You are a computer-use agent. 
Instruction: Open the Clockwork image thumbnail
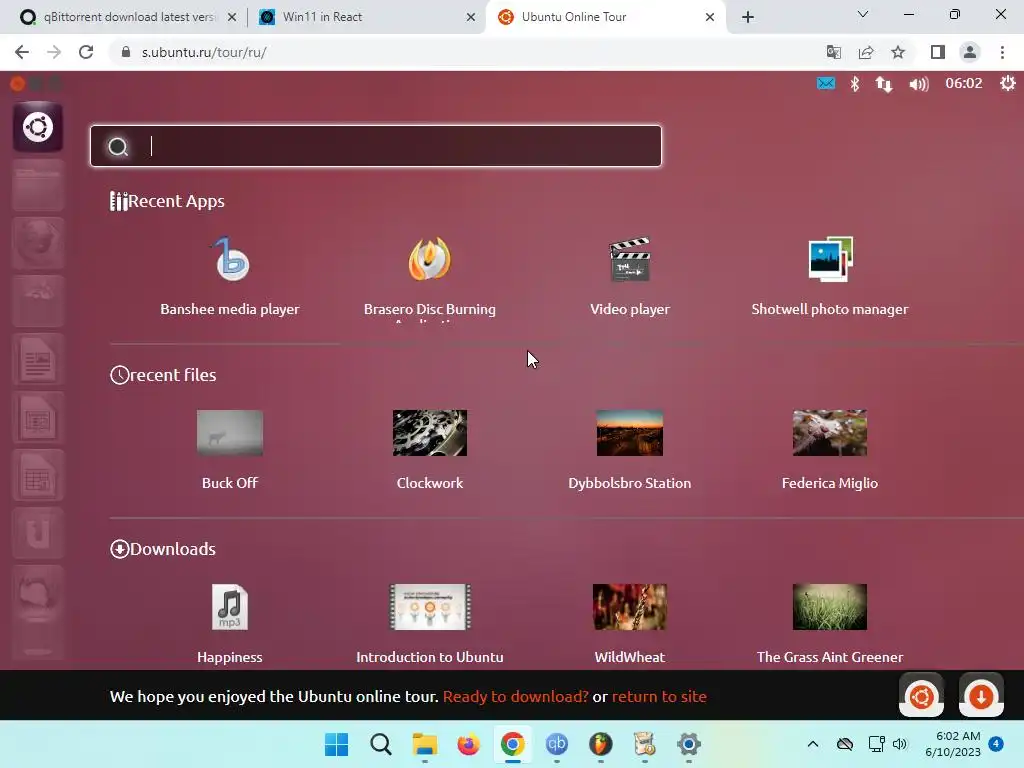pyautogui.click(x=430, y=433)
